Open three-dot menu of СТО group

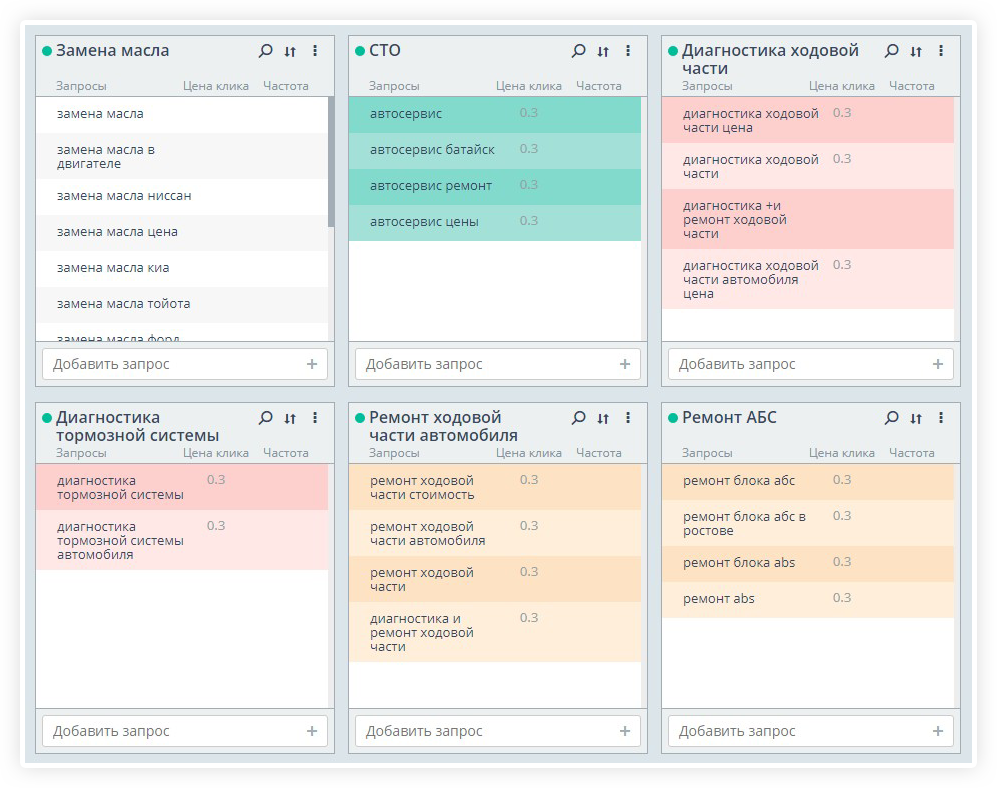[628, 51]
